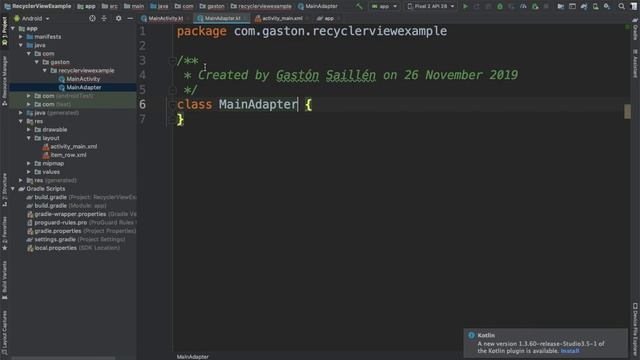Screen dimensions: 640x360
Task: Collapse the res folder
Action: tap(21, 121)
